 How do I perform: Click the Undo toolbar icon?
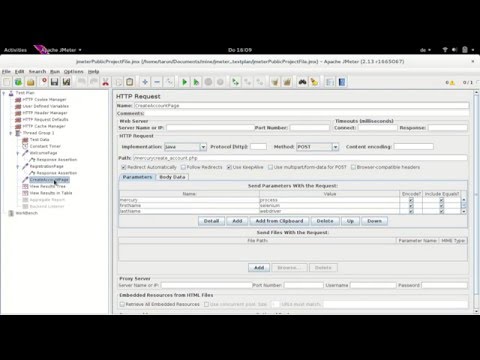(82, 82)
